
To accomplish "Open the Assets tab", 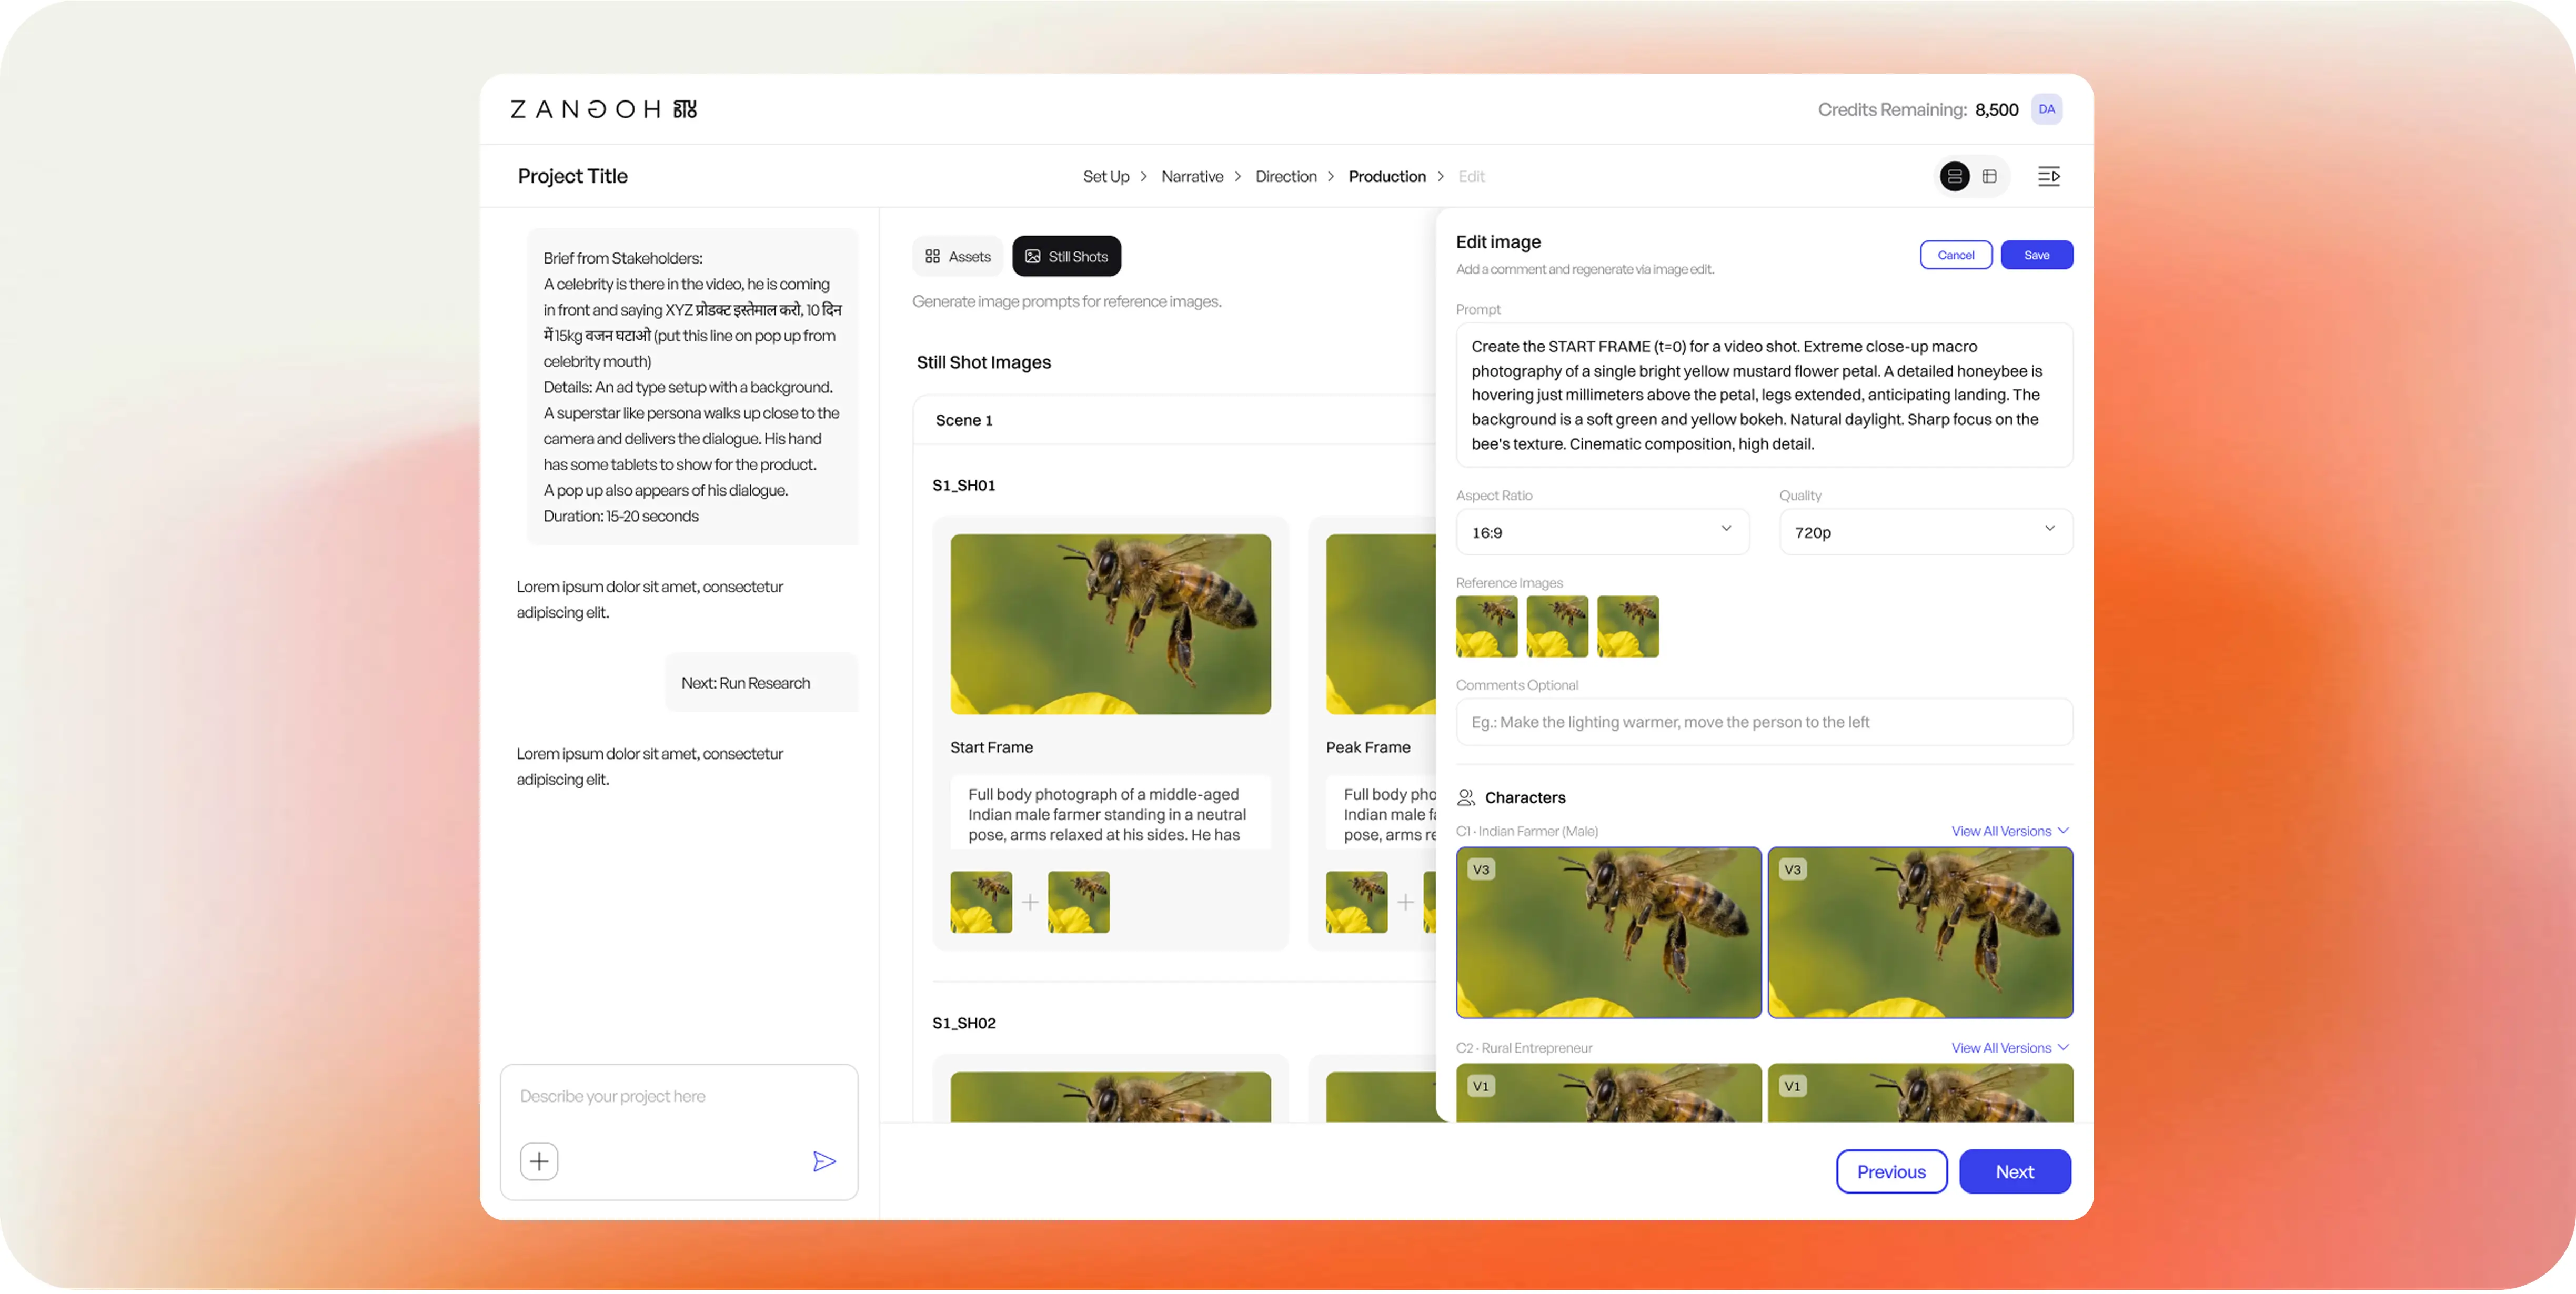I will tap(957, 257).
